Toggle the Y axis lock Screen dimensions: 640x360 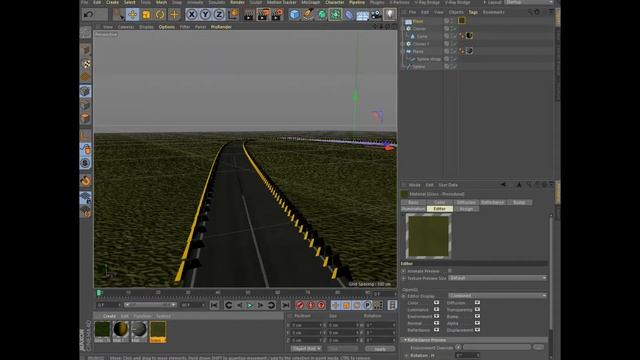click(205, 15)
